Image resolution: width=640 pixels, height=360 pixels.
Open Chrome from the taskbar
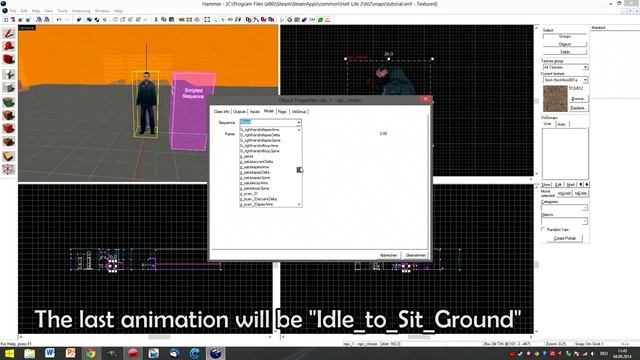click(x=91, y=353)
